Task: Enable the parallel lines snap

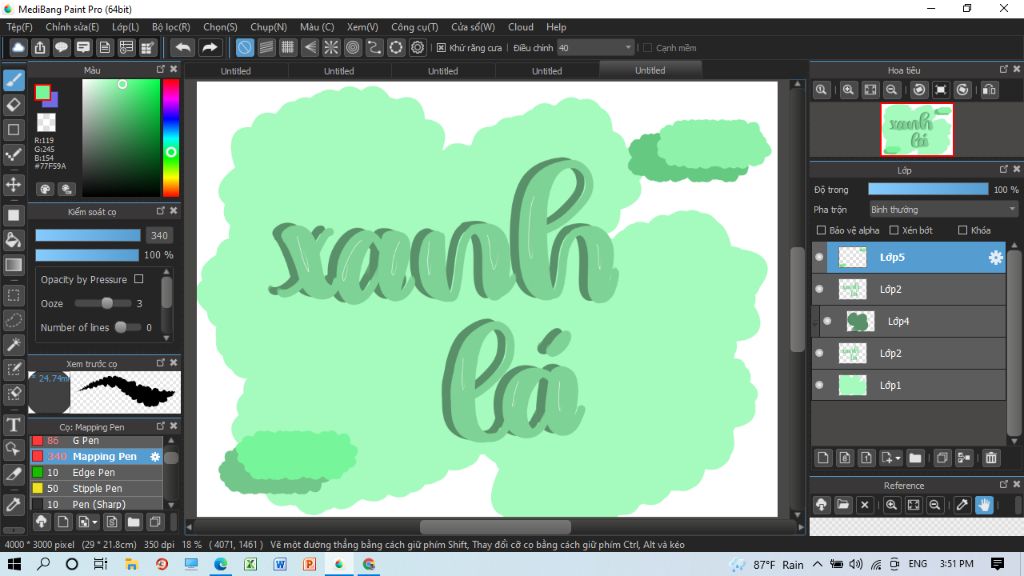Action: click(266, 48)
